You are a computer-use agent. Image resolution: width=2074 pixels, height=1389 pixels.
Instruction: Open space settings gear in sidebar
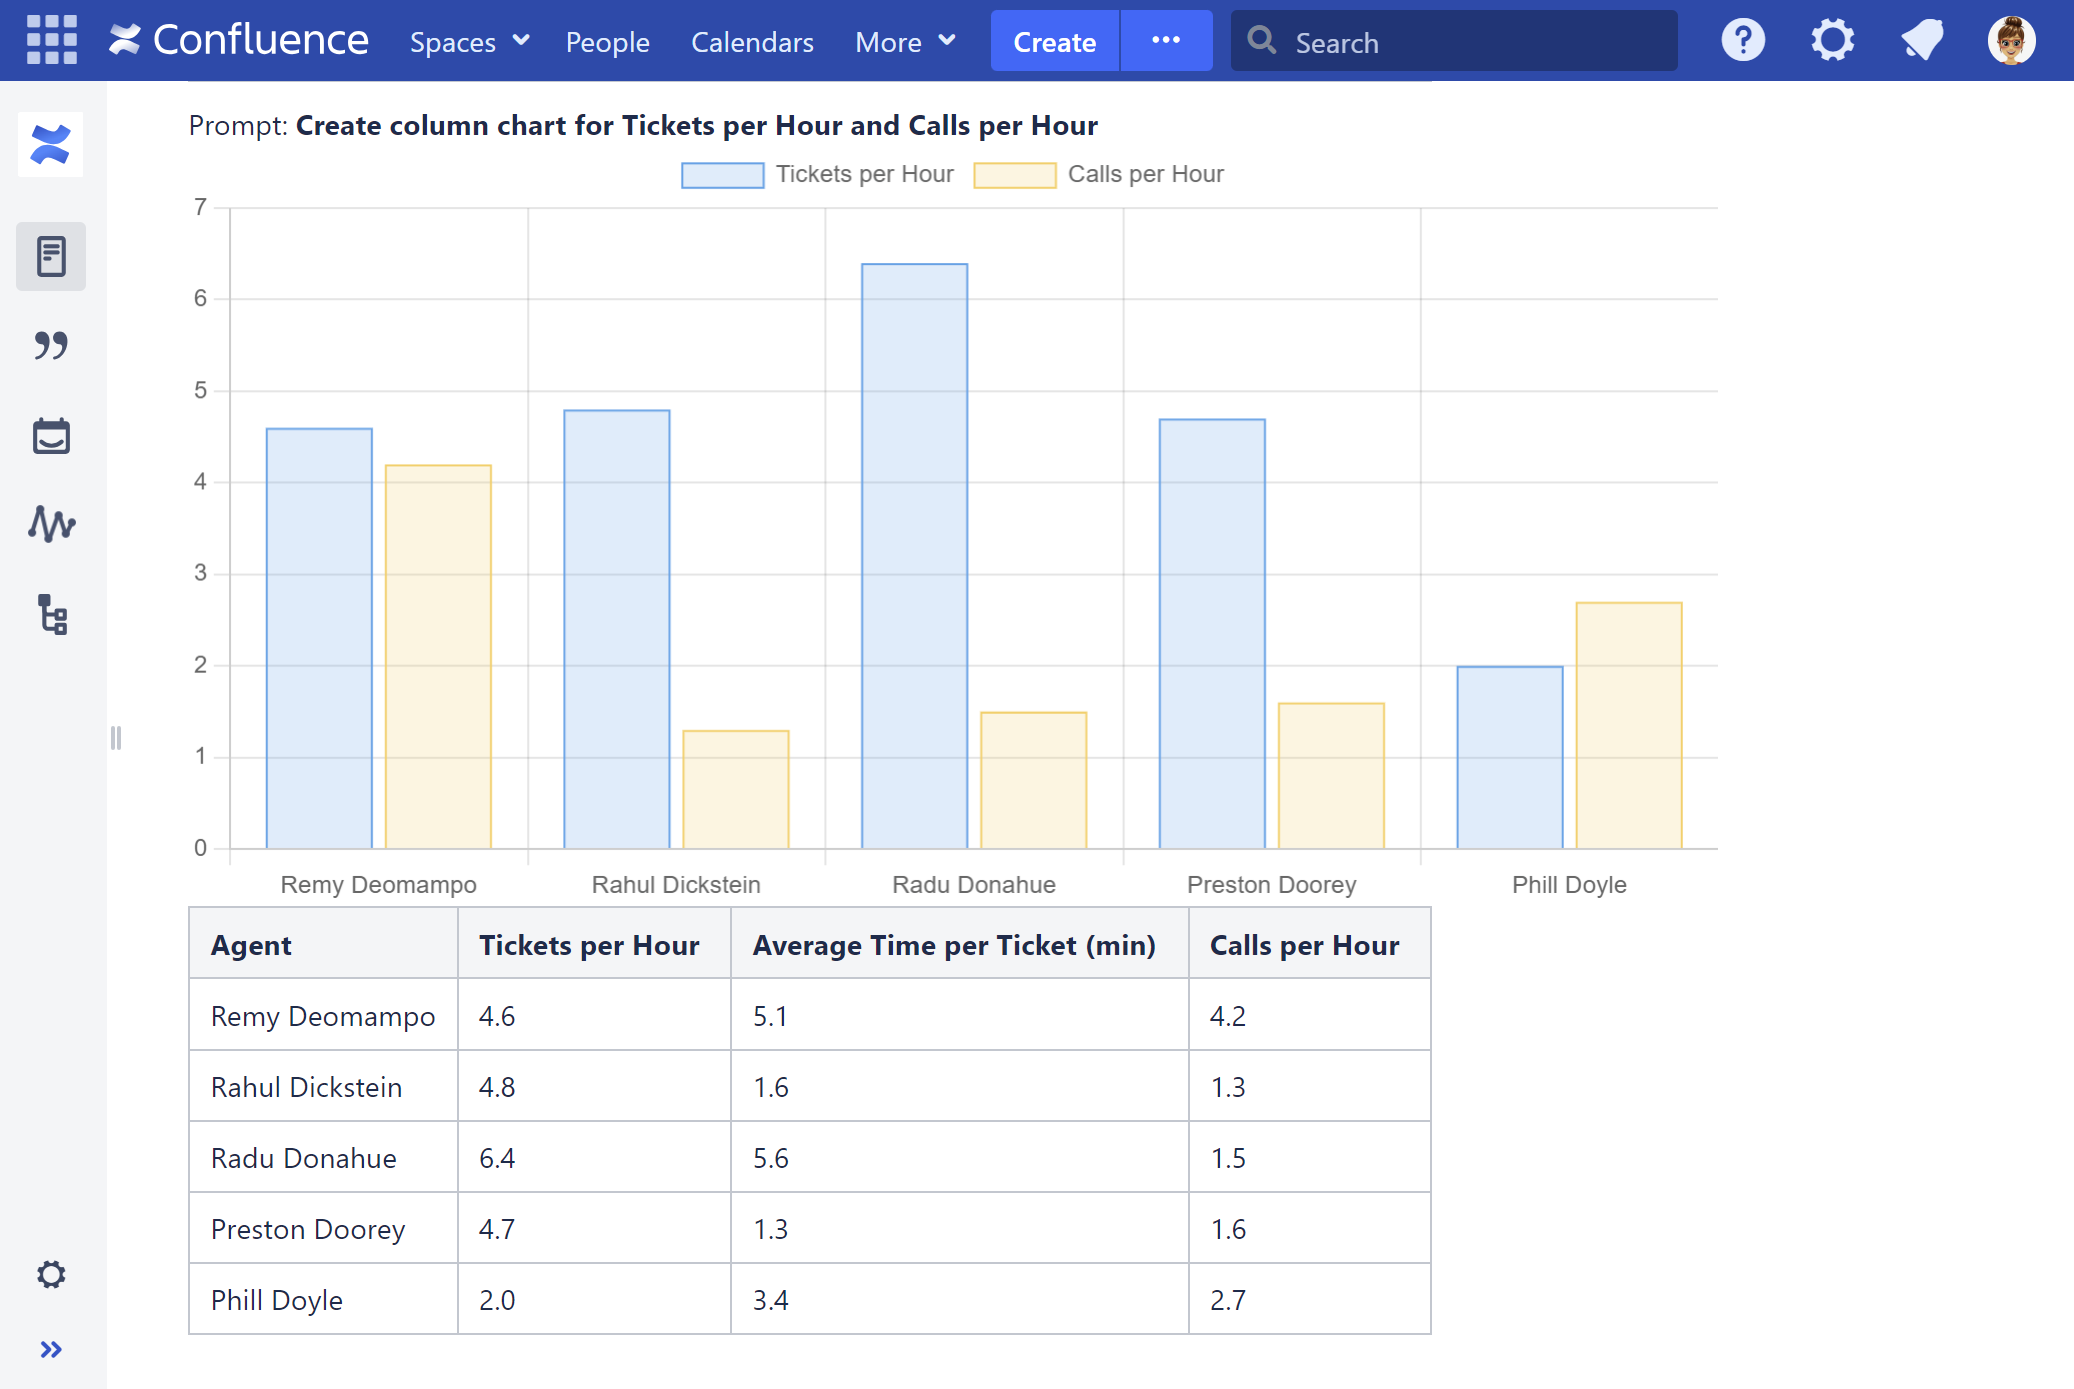[x=51, y=1274]
